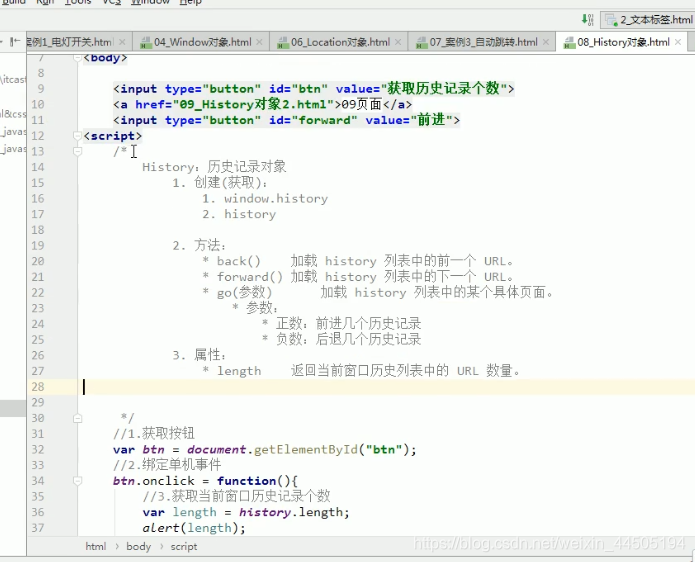Click the file icon on 04_Window对象.html tab
This screenshot has height=562, width=695.
click(146, 43)
